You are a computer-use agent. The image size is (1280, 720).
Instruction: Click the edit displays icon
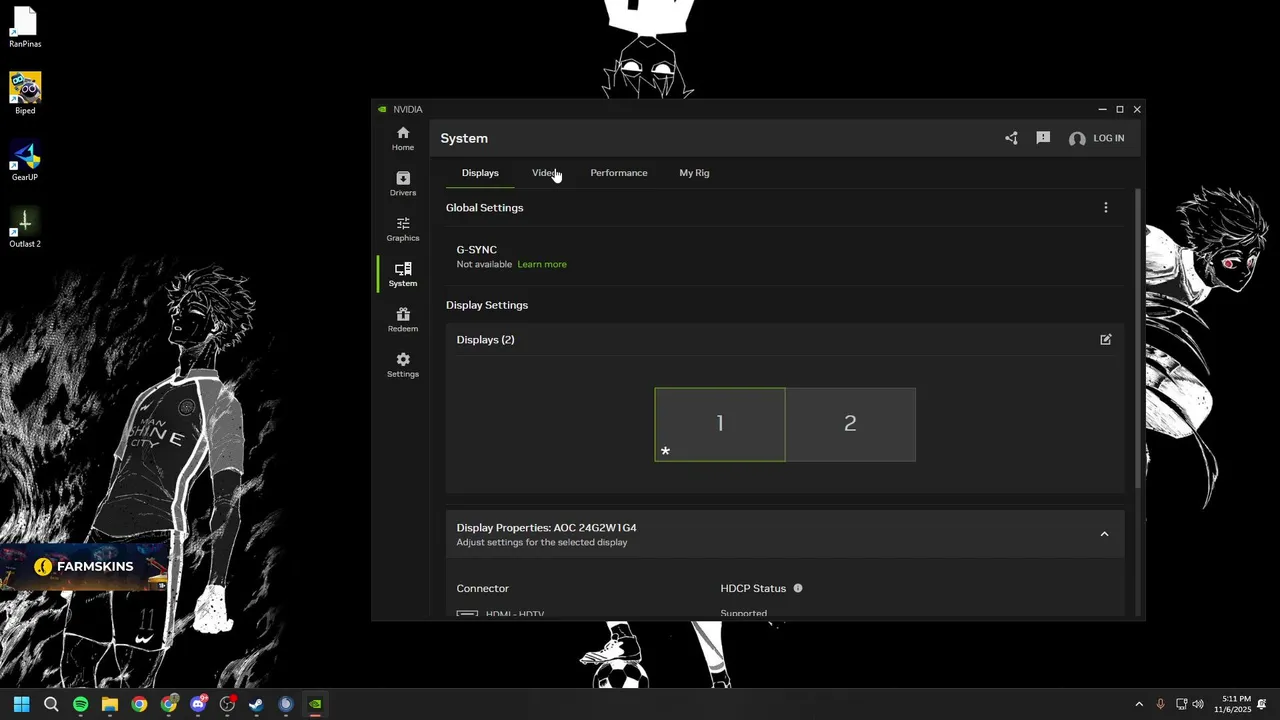pyautogui.click(x=1105, y=339)
